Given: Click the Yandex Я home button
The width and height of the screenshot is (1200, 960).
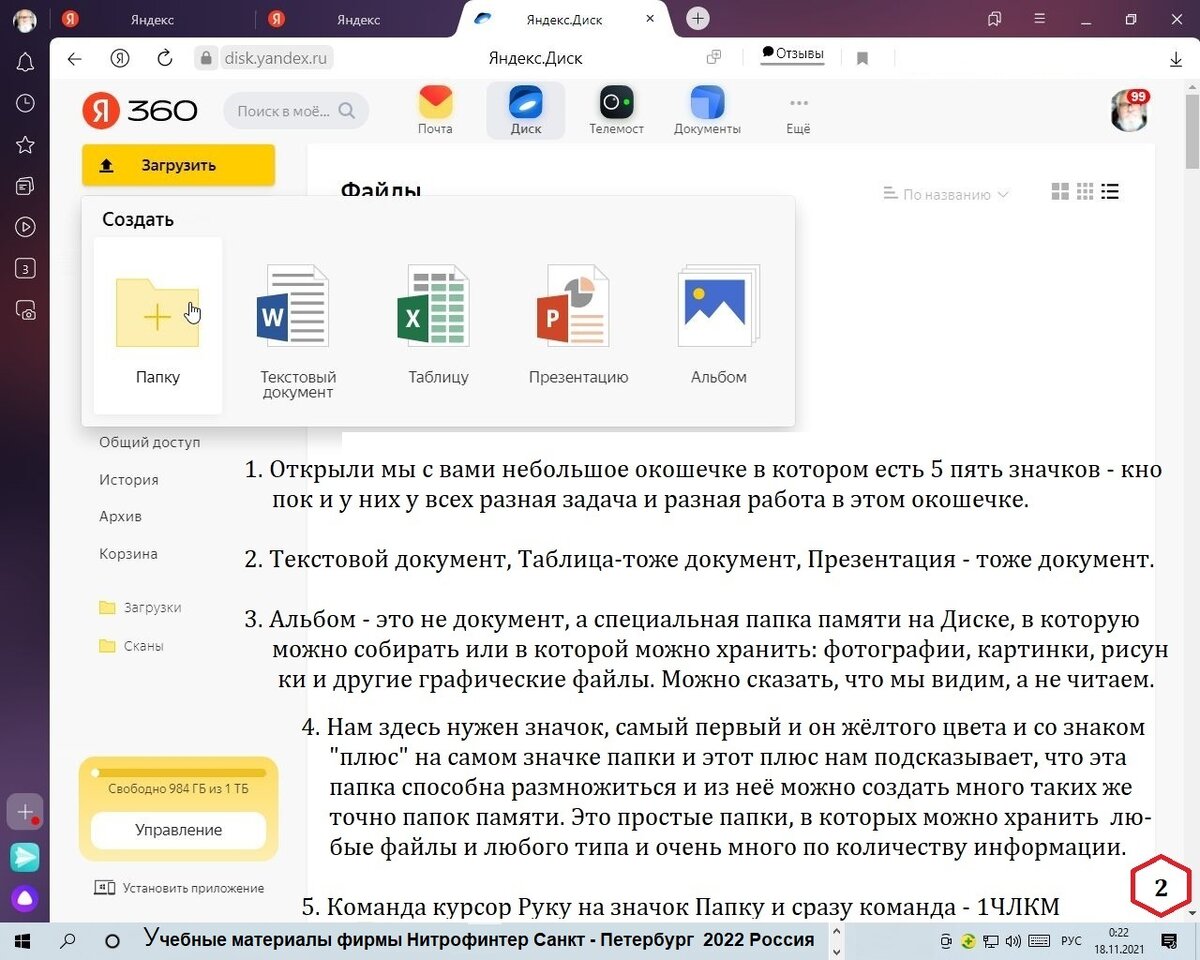Looking at the screenshot, I should pyautogui.click(x=120, y=58).
